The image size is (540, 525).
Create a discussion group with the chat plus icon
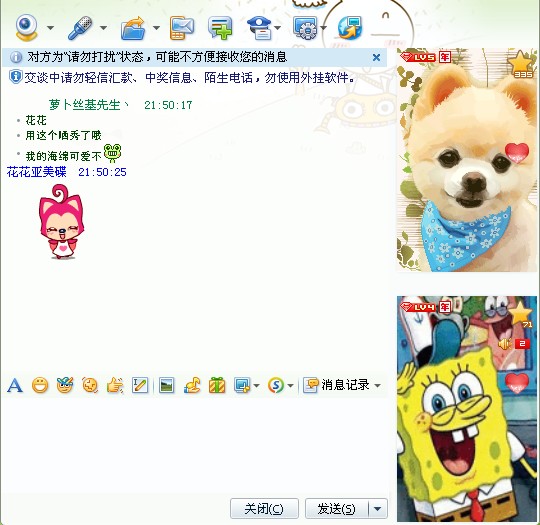click(220, 28)
